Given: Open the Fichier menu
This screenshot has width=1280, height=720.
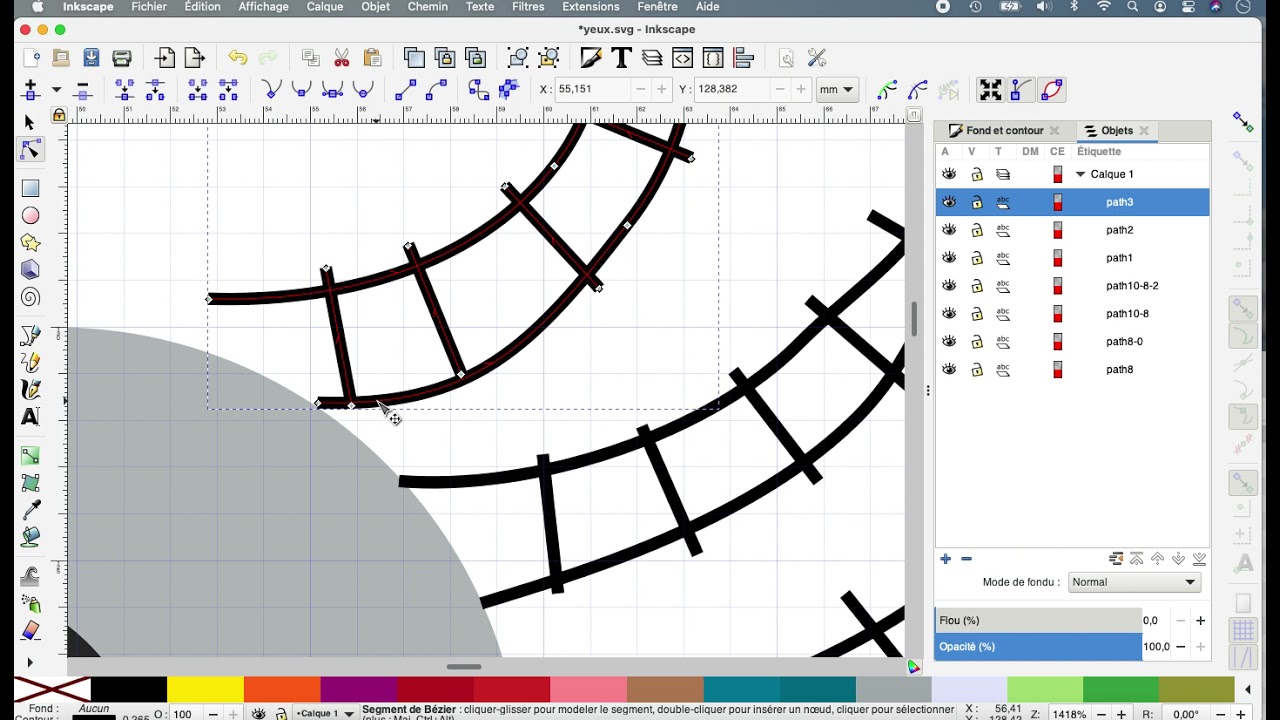Looking at the screenshot, I should click(x=149, y=7).
